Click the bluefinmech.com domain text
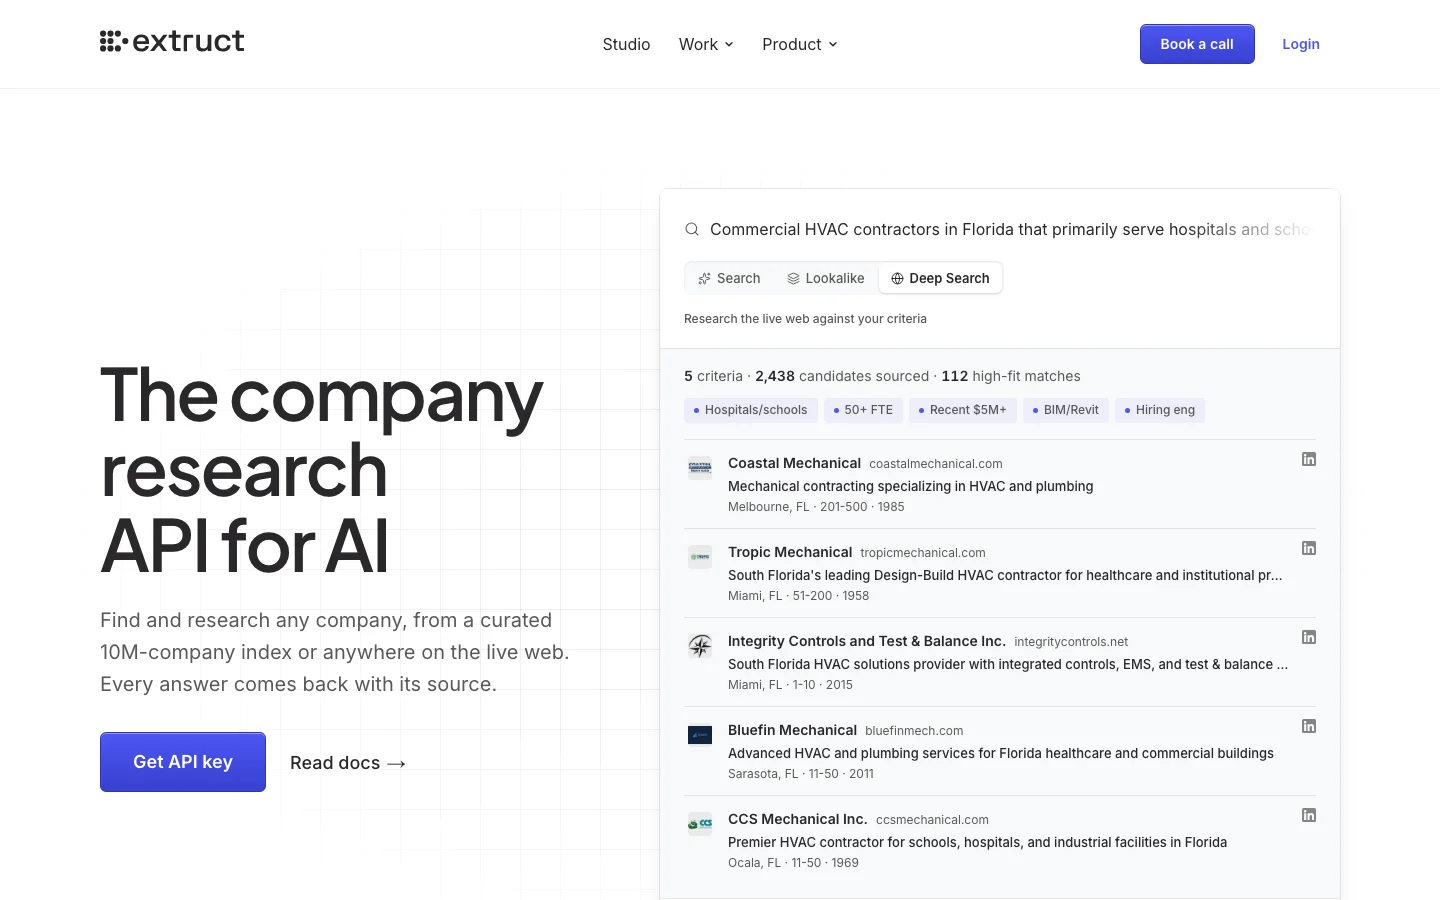 [914, 731]
